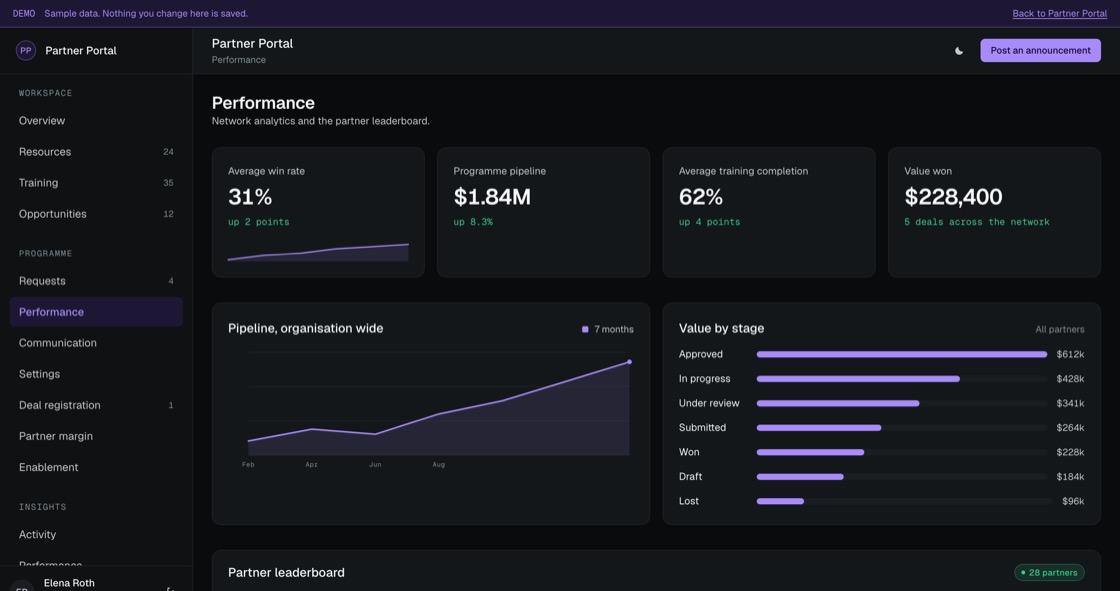The height and width of the screenshot is (591, 1120).
Task: Open Deal registration
Action: point(96,405)
